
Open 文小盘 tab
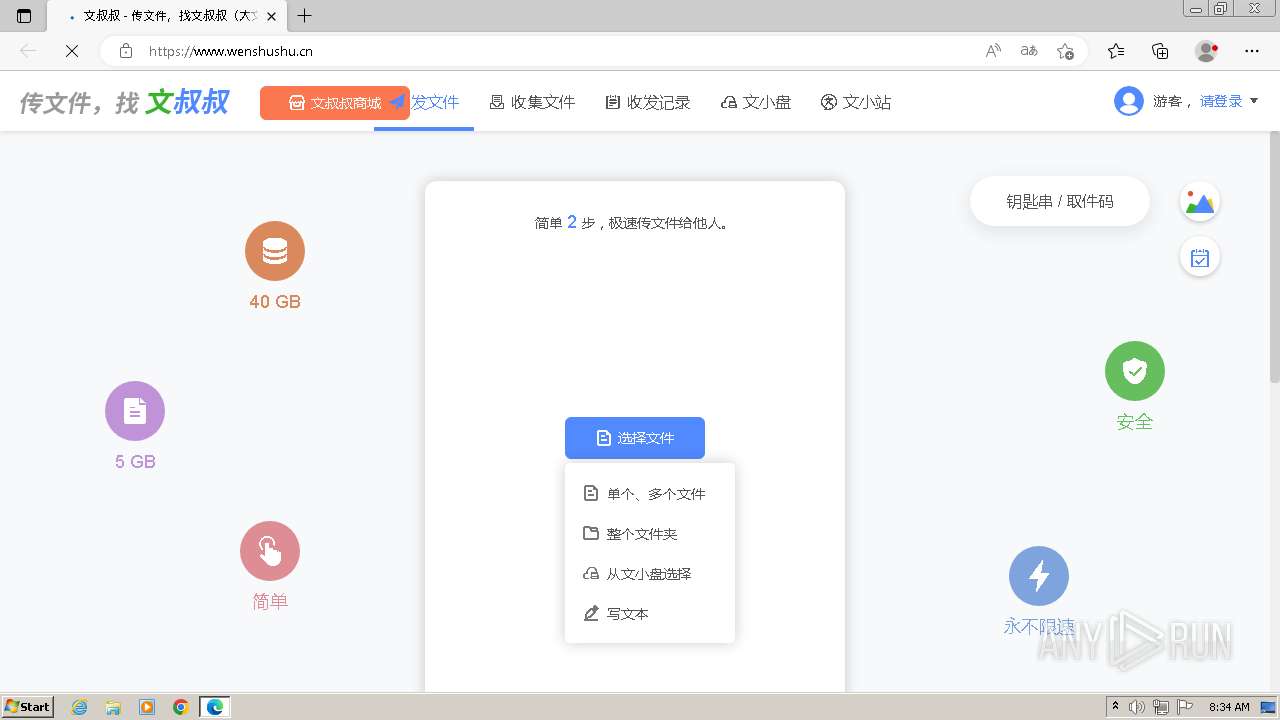[x=756, y=102]
